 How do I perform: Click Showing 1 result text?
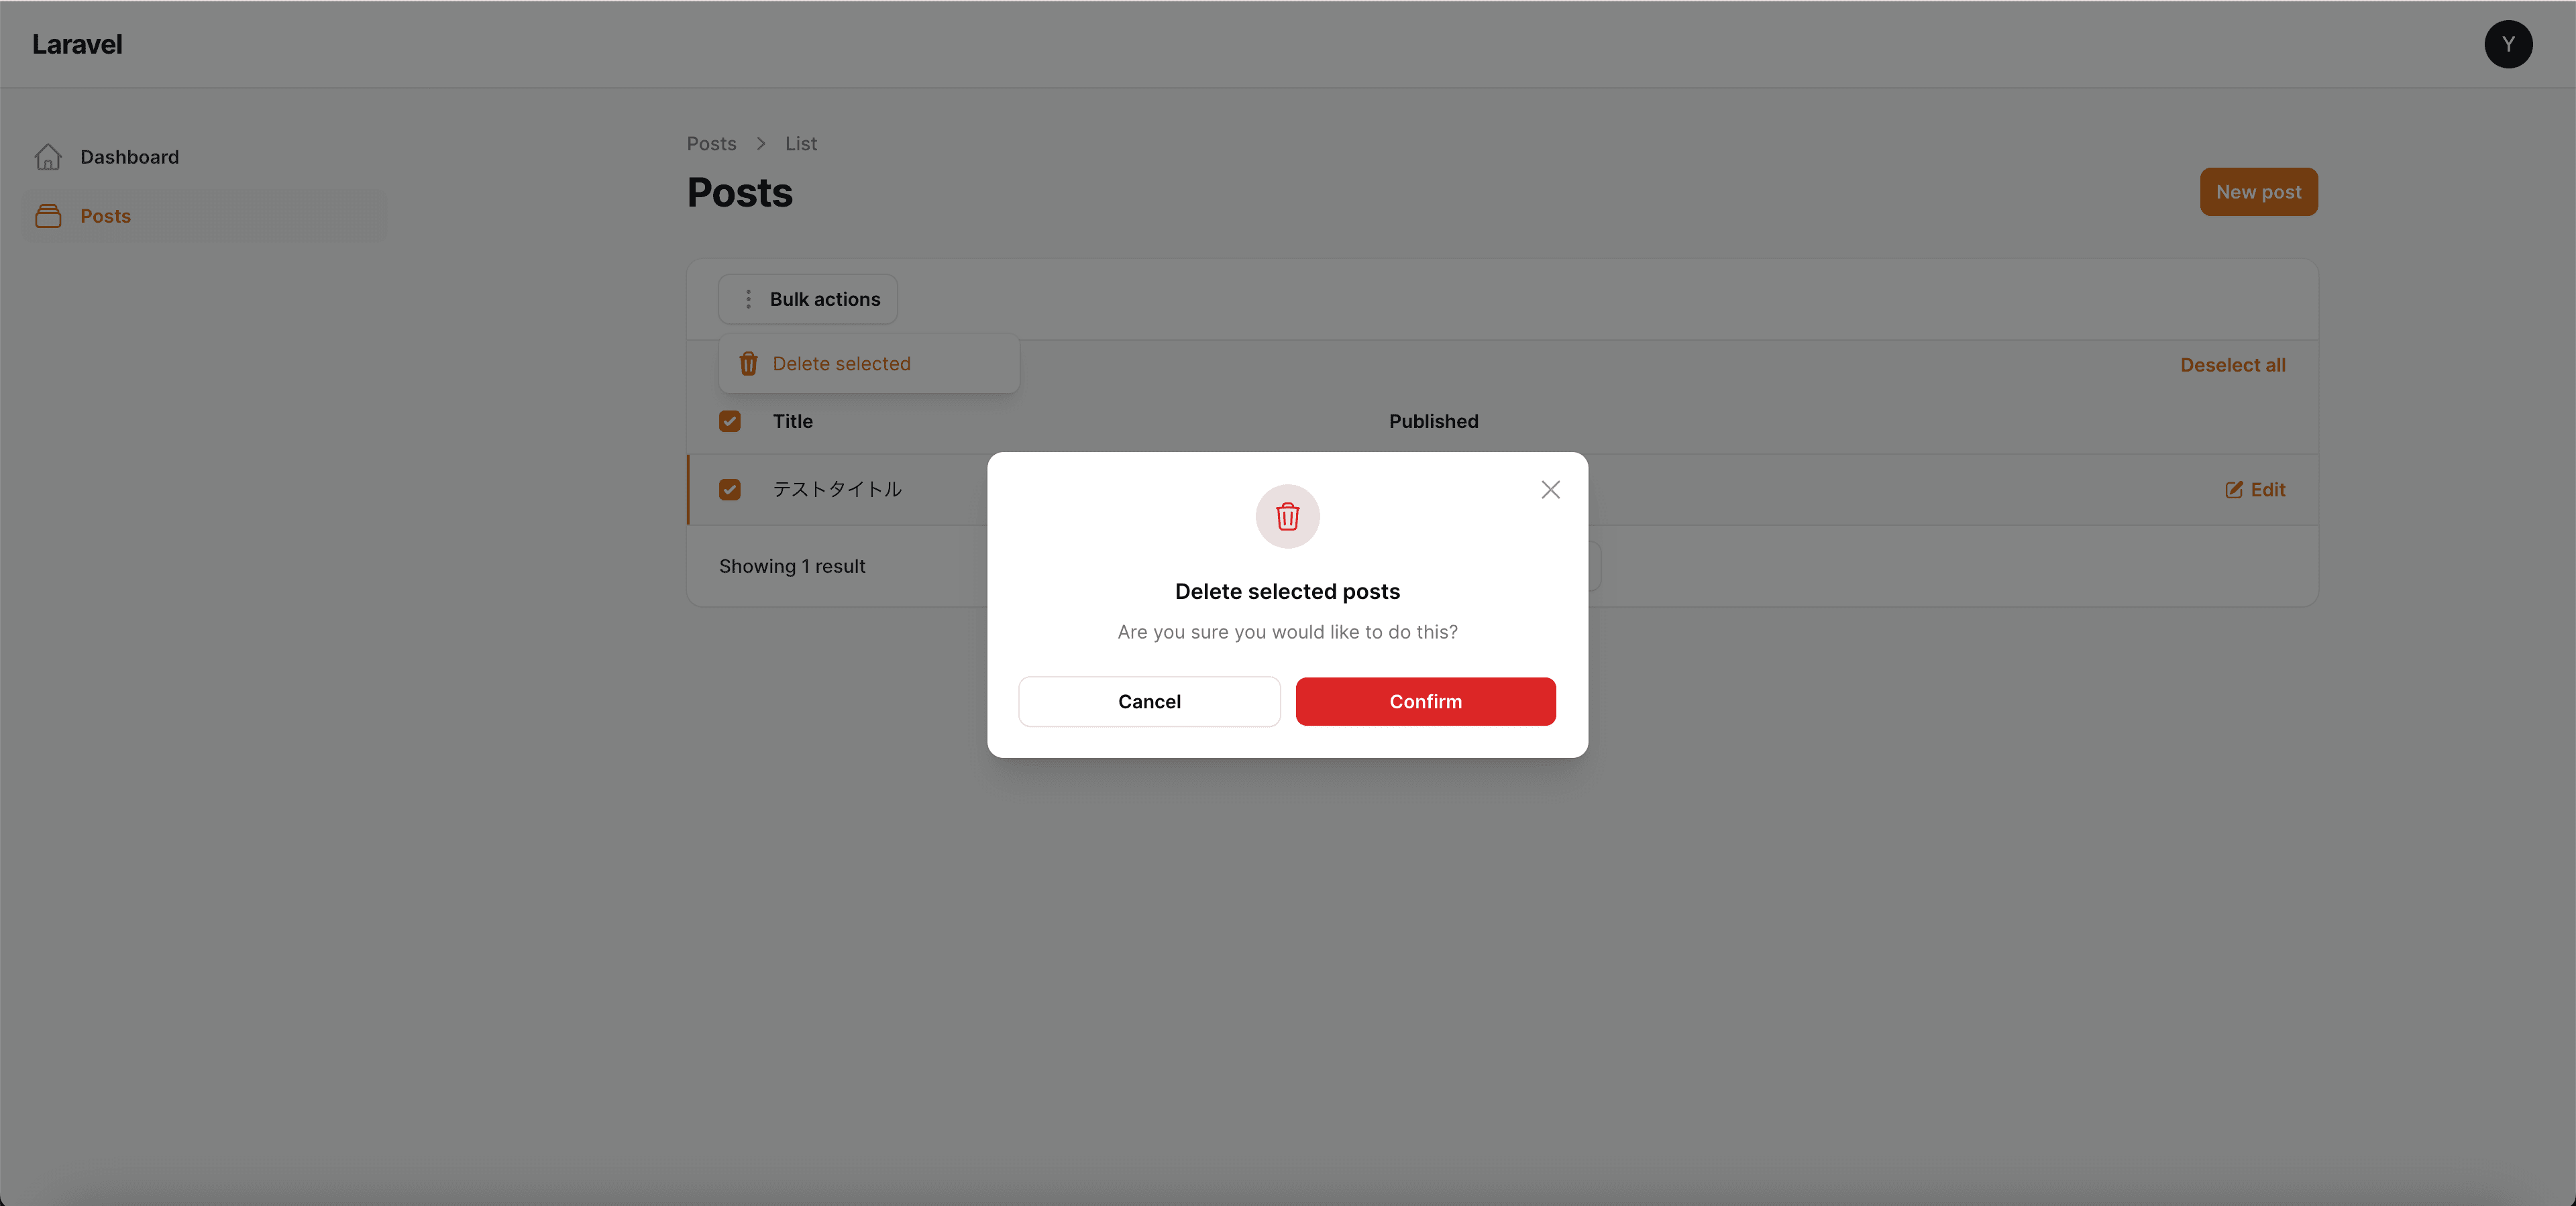tap(792, 566)
